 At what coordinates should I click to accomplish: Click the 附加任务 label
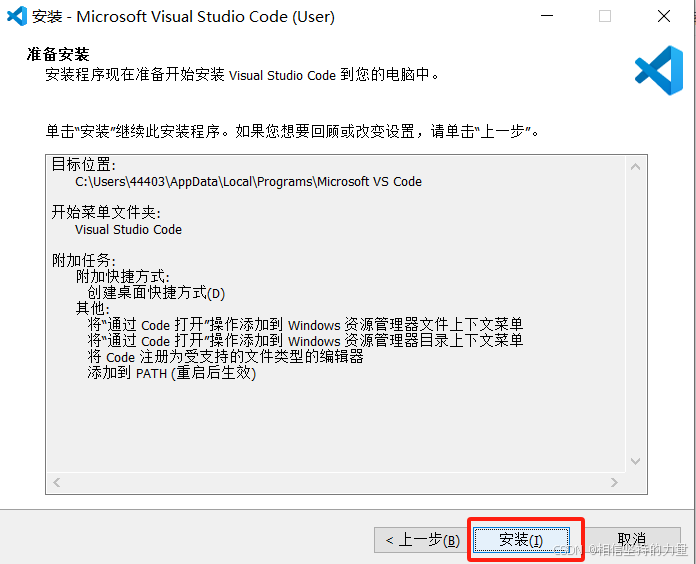point(84,260)
